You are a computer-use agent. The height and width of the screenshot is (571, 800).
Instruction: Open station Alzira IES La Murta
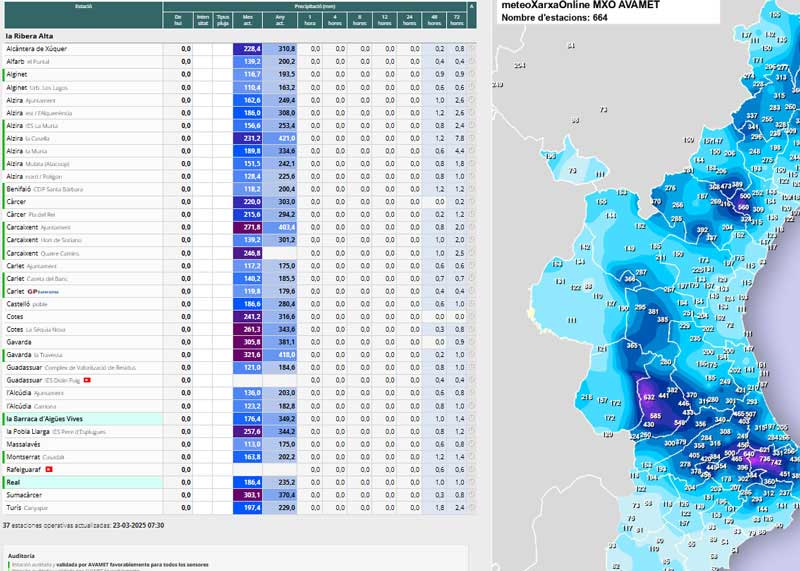pyautogui.click(x=32, y=126)
